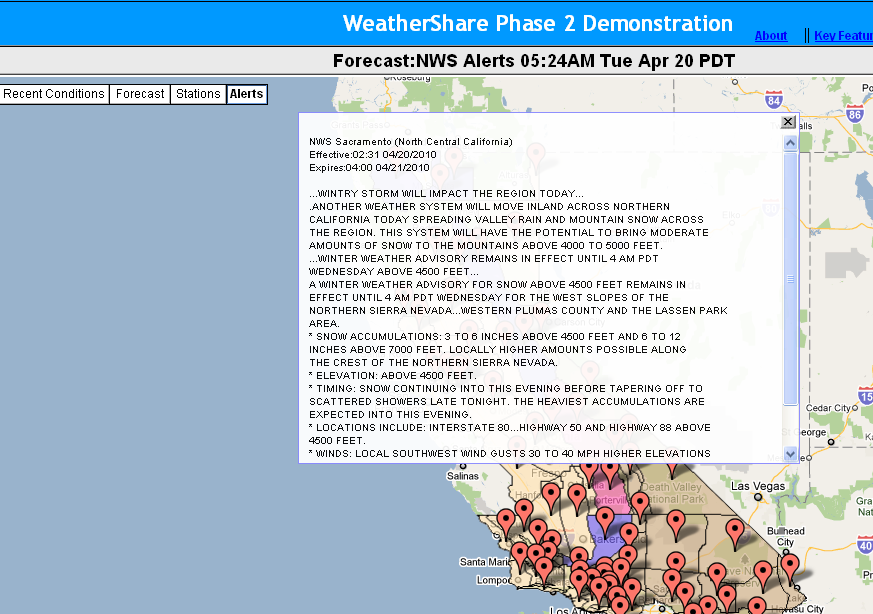Click the Interstate 40 highway shield

(x=866, y=546)
